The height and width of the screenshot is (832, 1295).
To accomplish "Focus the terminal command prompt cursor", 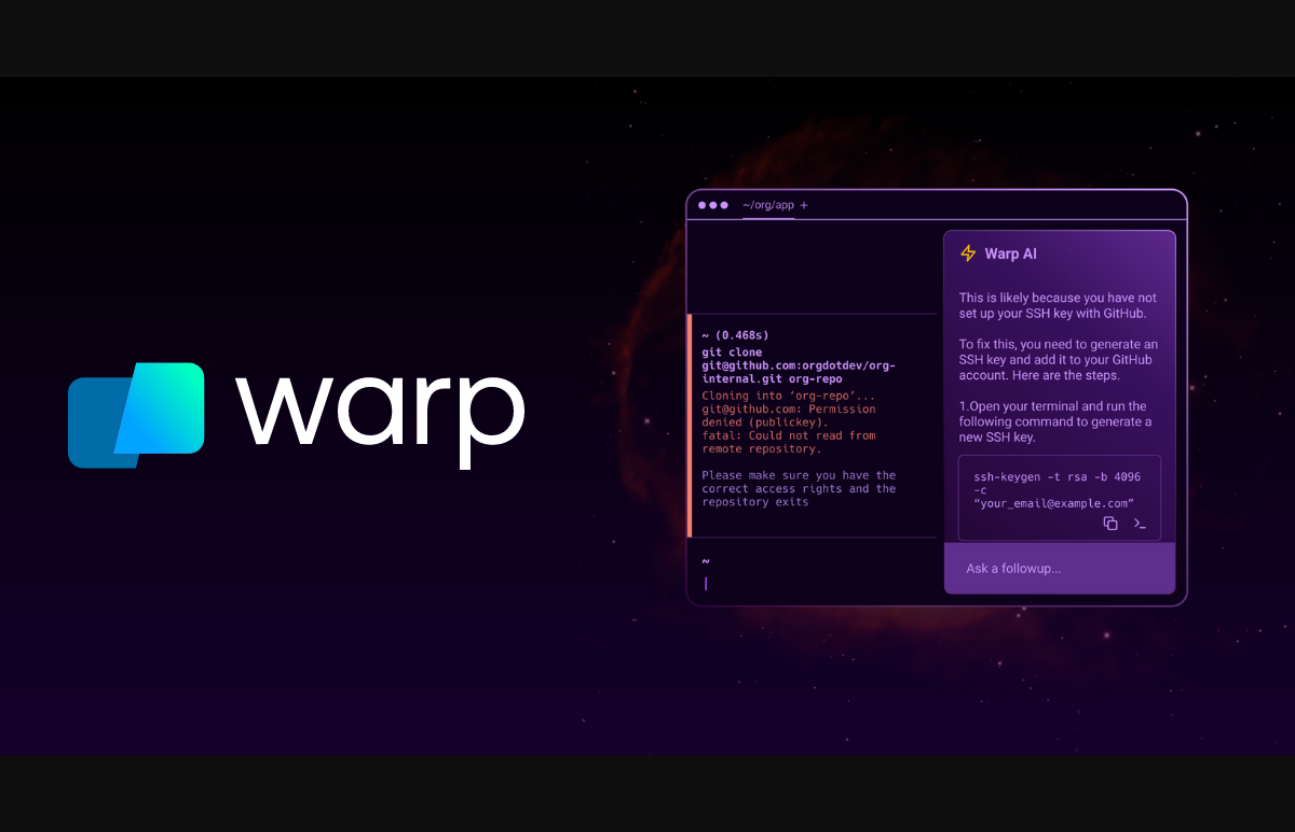I will click(x=706, y=583).
